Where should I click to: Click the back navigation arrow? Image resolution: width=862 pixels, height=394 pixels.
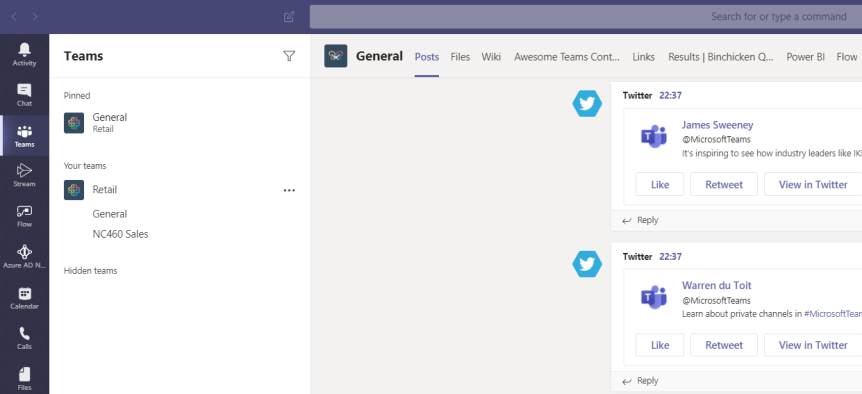click(x=14, y=17)
